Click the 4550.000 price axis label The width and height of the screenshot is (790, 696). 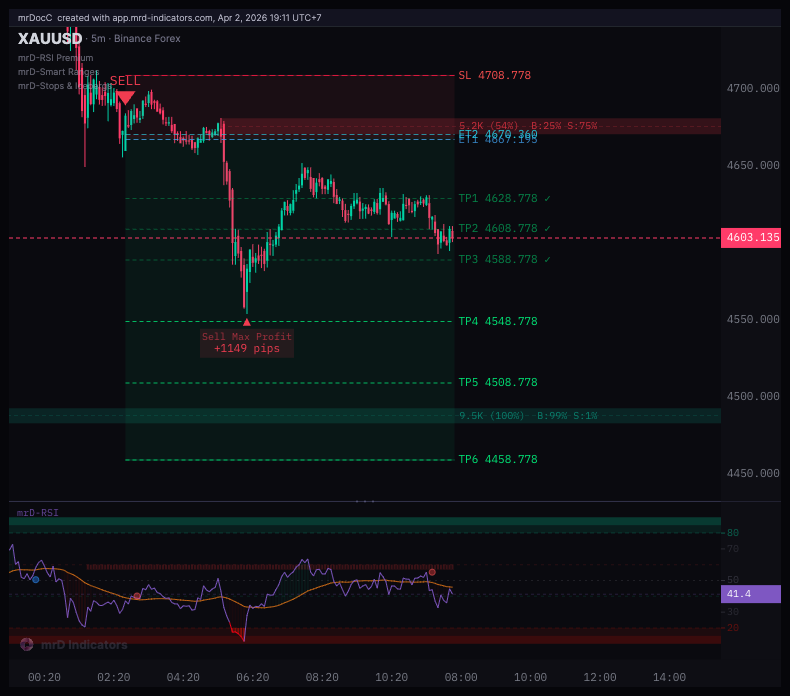(x=753, y=320)
